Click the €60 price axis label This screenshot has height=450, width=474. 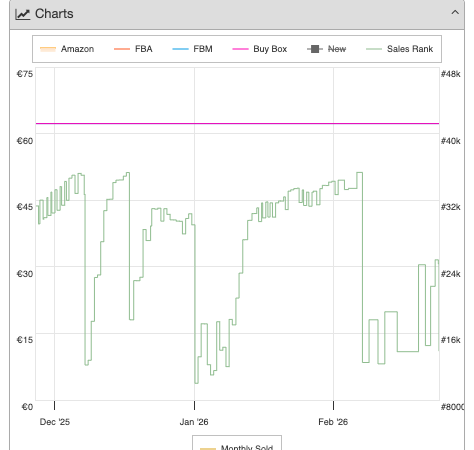[25, 141]
